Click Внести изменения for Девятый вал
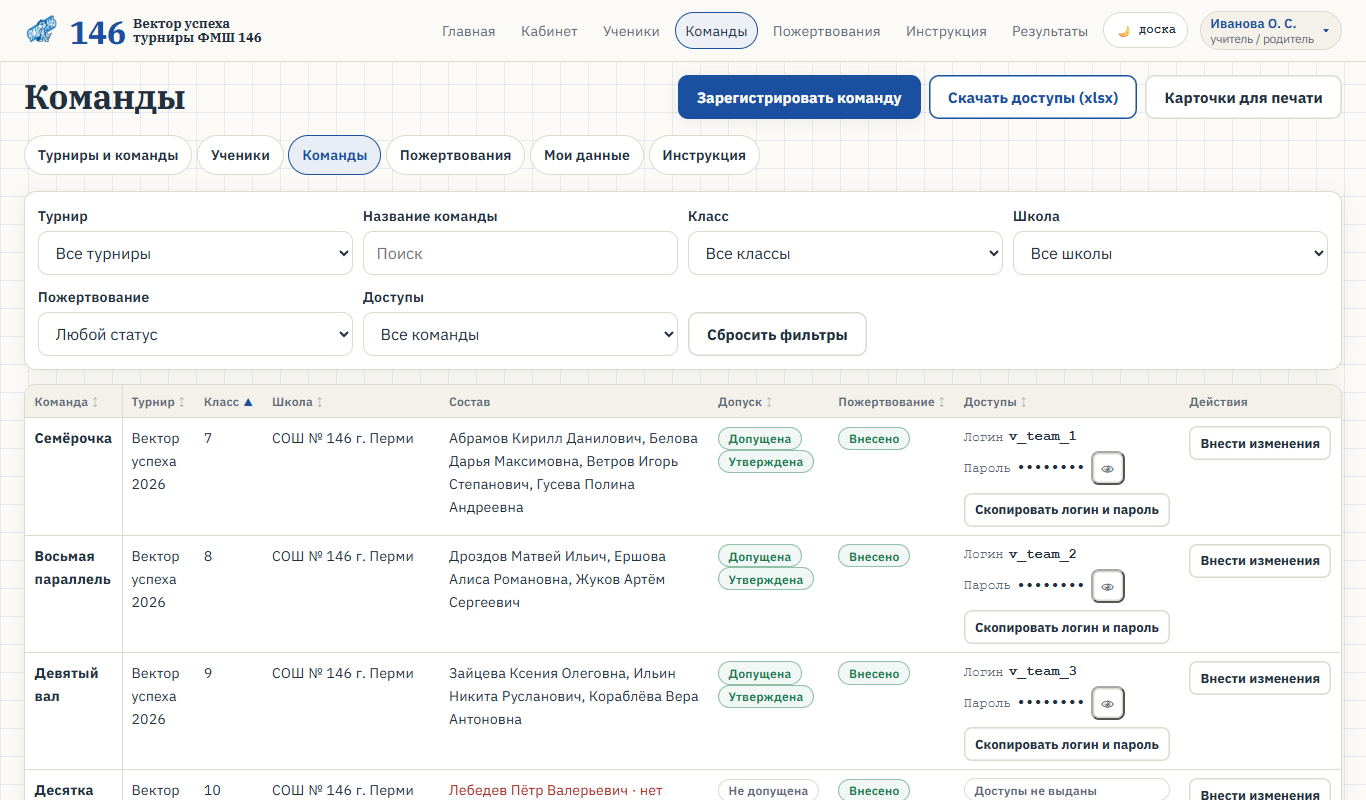This screenshot has width=1366, height=800. [1260, 678]
